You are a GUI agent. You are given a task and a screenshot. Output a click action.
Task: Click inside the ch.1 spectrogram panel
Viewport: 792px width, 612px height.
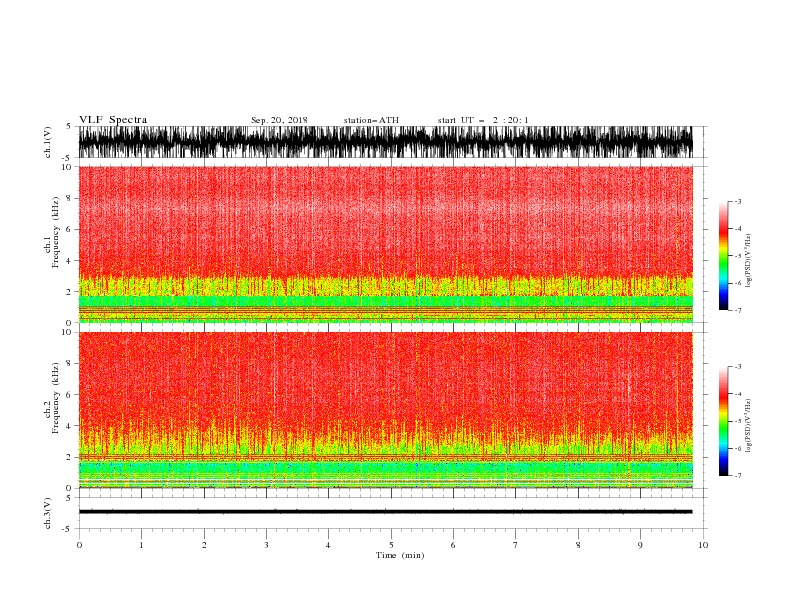pos(386,244)
